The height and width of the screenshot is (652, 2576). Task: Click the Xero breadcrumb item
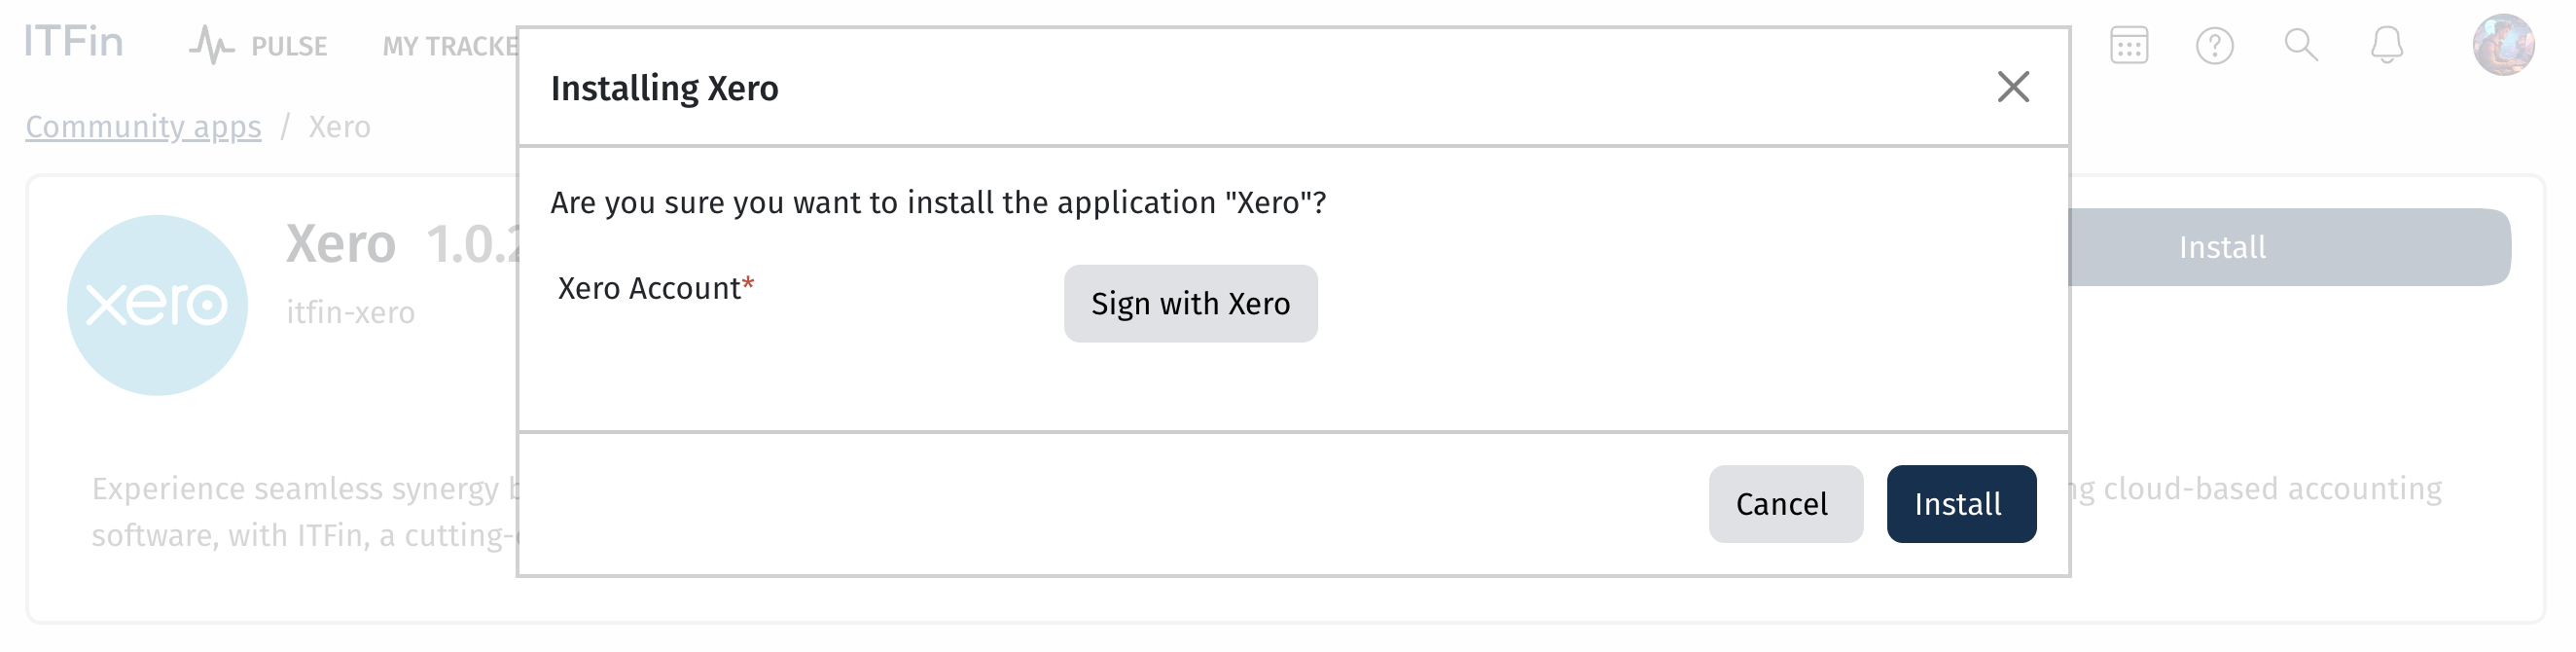339,127
